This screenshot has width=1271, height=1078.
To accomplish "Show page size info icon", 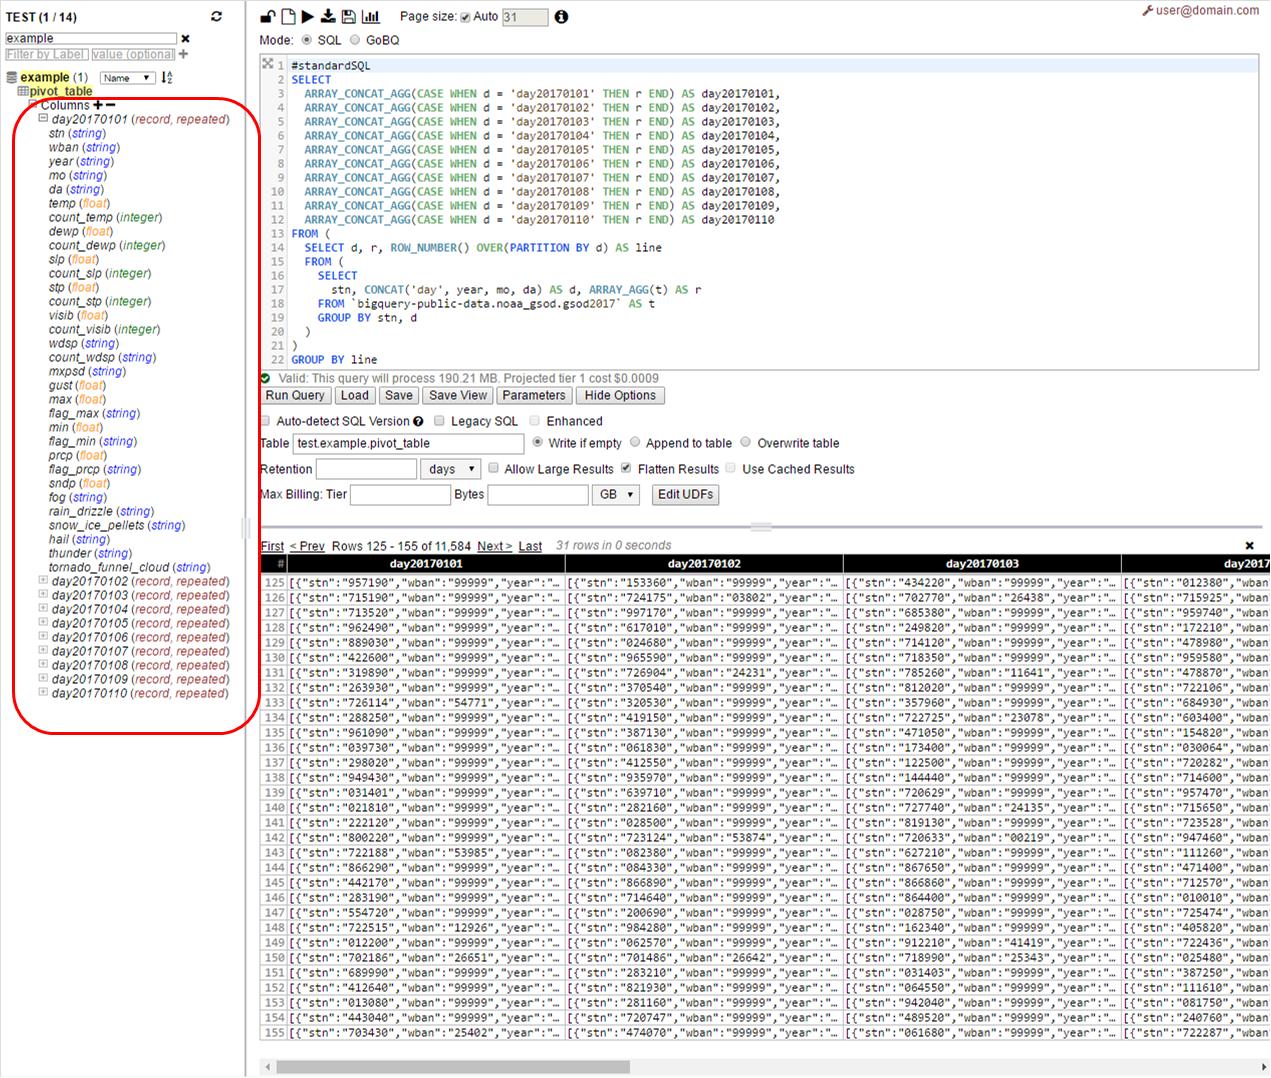I will [561, 17].
